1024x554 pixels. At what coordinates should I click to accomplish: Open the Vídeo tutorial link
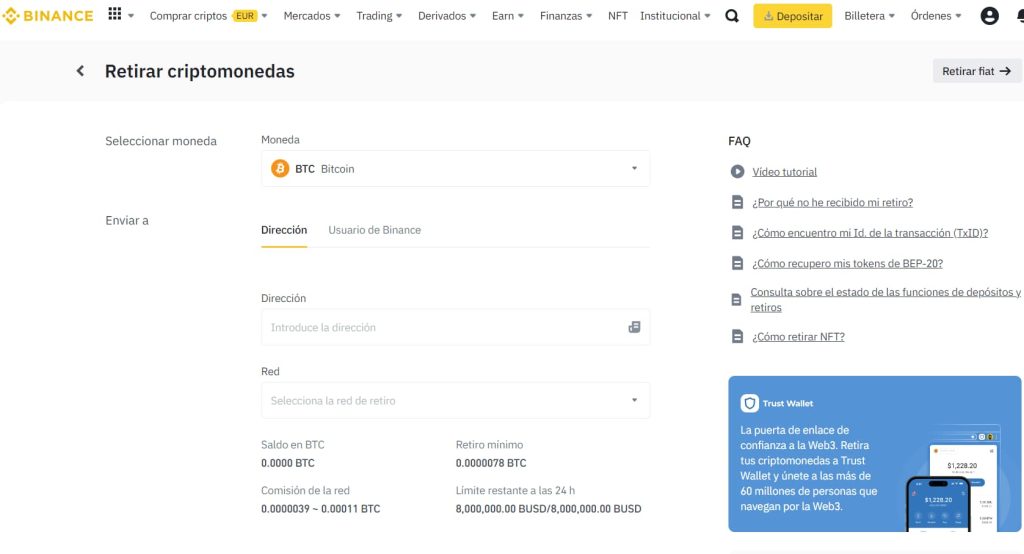(x=784, y=172)
